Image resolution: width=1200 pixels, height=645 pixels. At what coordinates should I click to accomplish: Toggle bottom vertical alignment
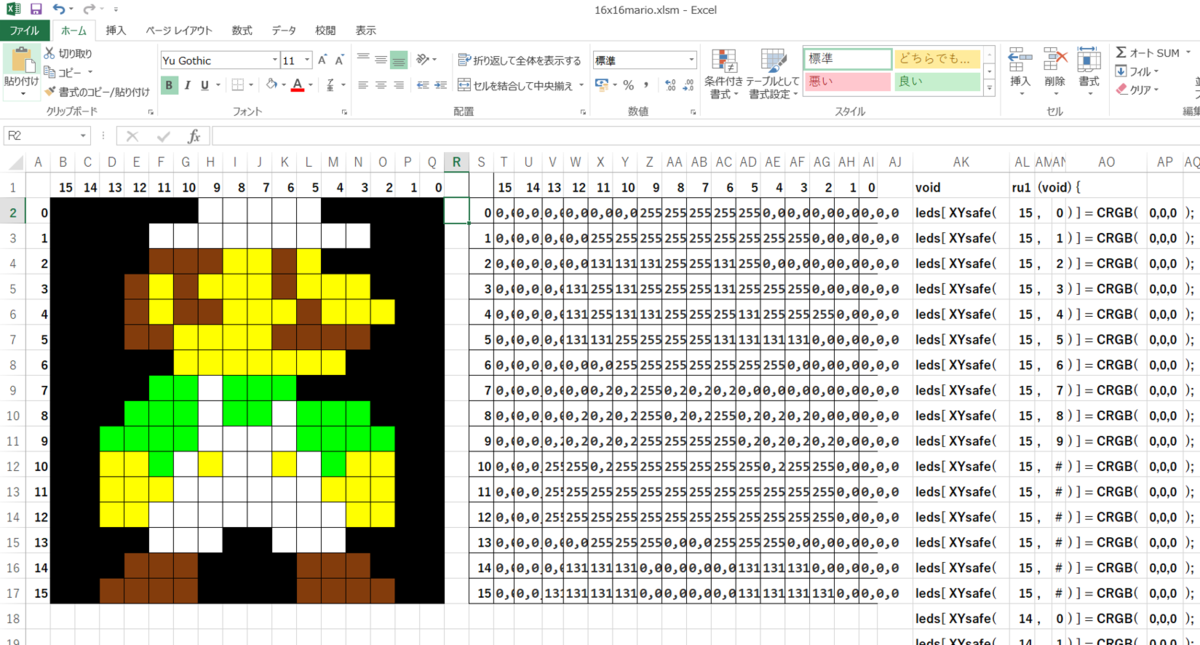pos(399,60)
